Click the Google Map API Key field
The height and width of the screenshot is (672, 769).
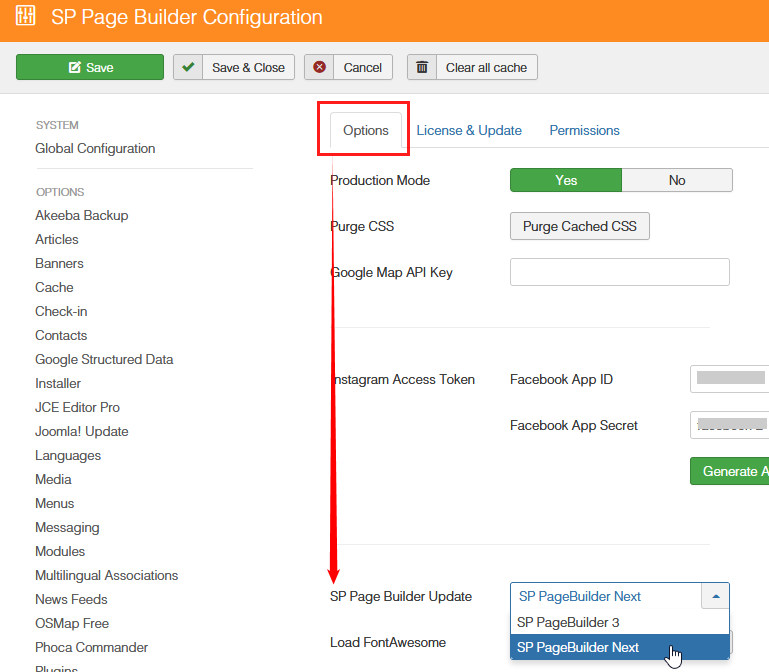(619, 272)
